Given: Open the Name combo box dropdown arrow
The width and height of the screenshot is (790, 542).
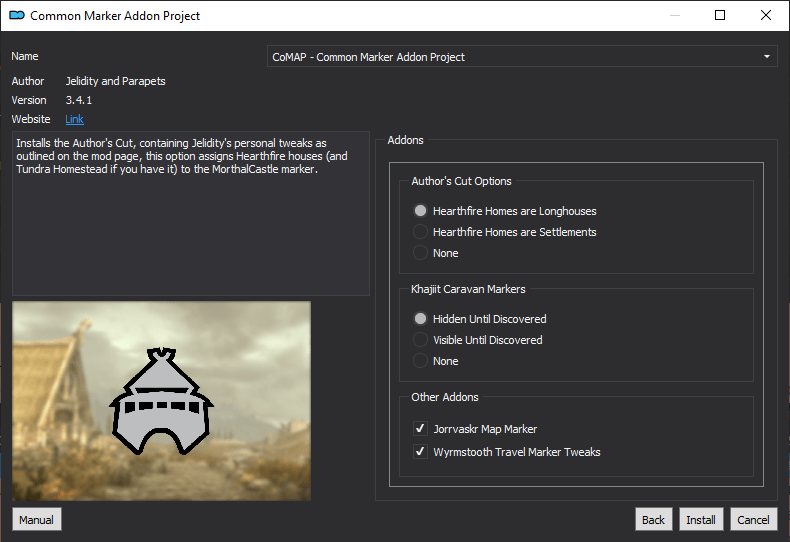Looking at the screenshot, I should point(766,57).
